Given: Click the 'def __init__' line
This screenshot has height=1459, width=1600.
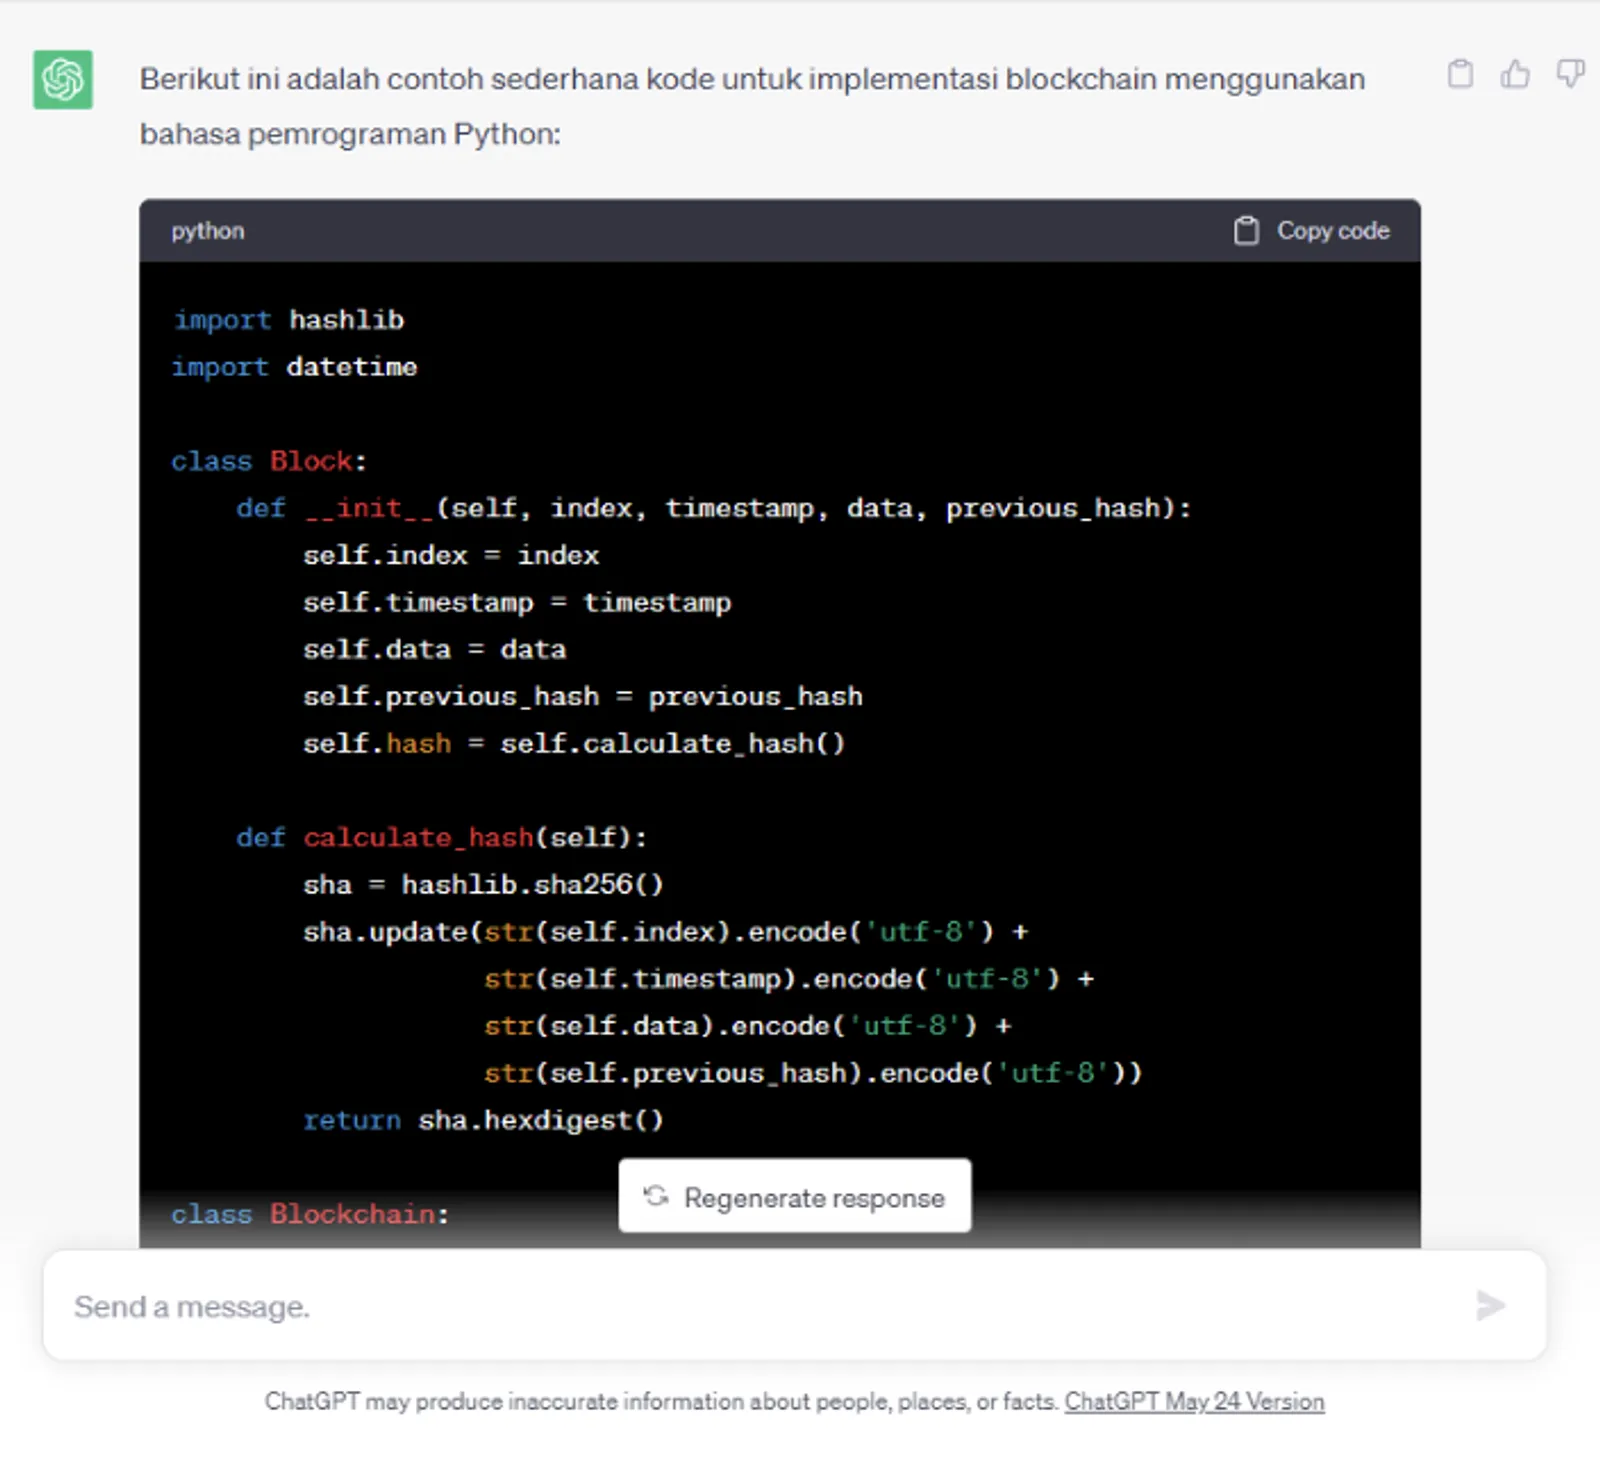Looking at the screenshot, I should [x=714, y=508].
